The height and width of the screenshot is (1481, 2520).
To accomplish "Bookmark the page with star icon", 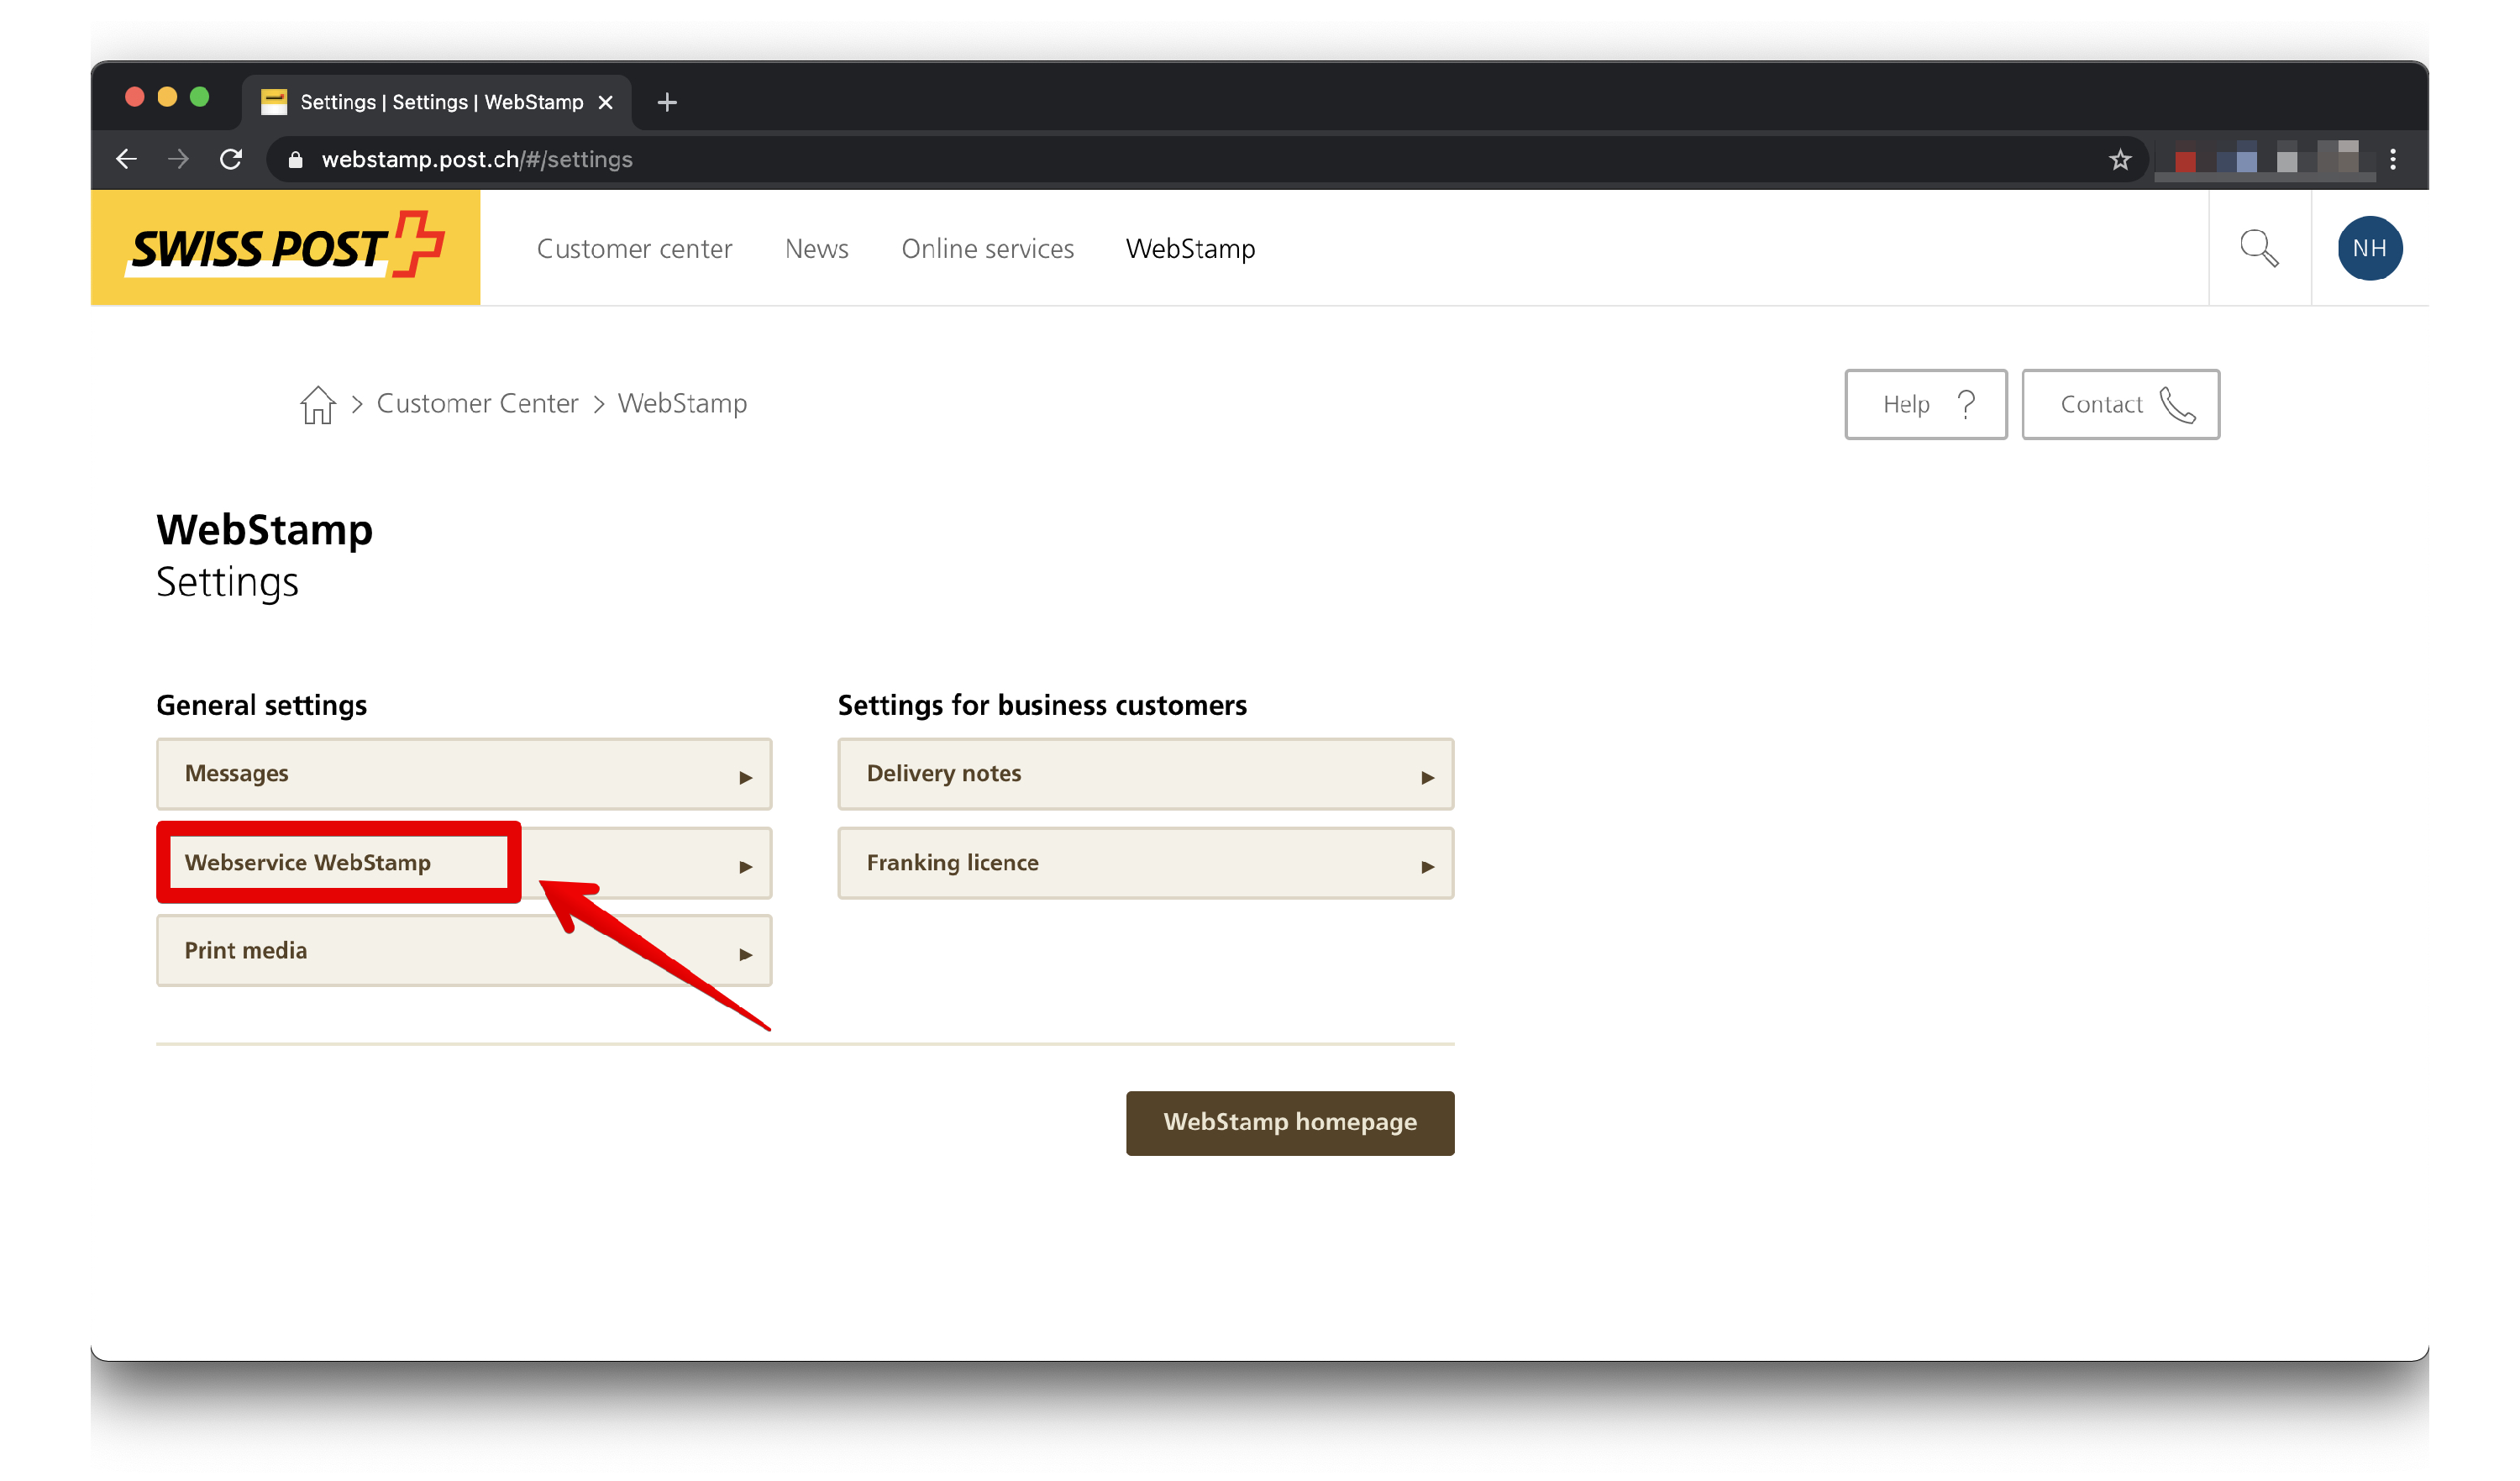I will (x=2119, y=159).
